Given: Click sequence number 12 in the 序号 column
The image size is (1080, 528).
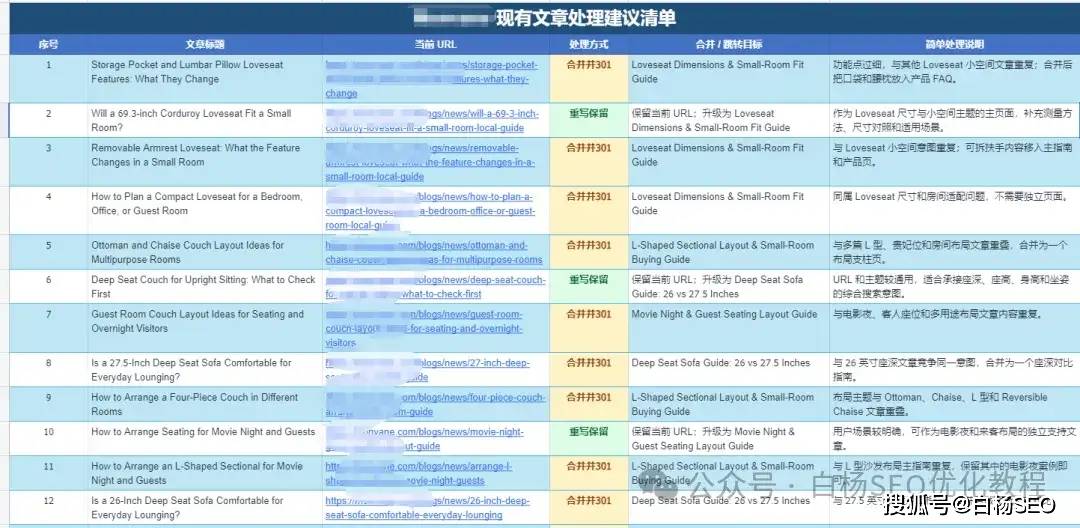Looking at the screenshot, I should pyautogui.click(x=48, y=500).
